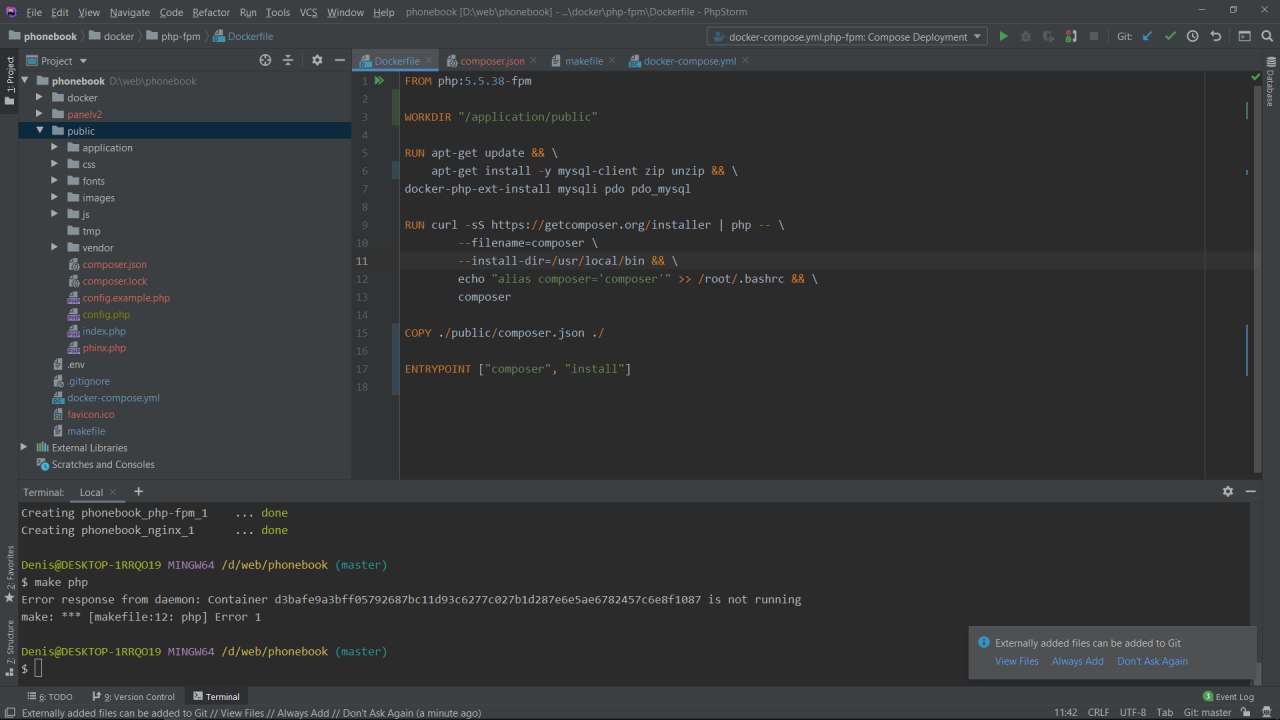The image size is (1280, 720).
Task: Click UTF-8 encoding status
Action: click(x=1133, y=712)
